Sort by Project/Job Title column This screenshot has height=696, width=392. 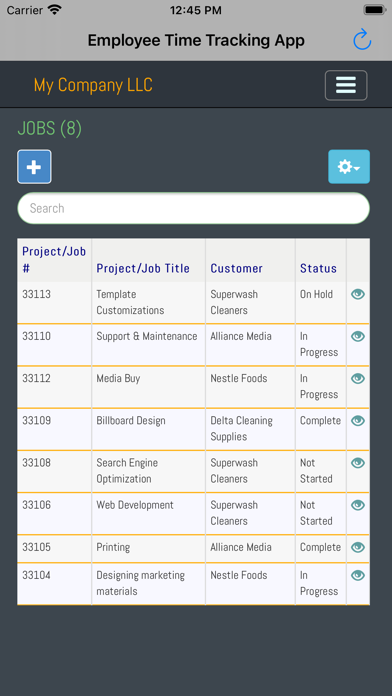click(143, 268)
